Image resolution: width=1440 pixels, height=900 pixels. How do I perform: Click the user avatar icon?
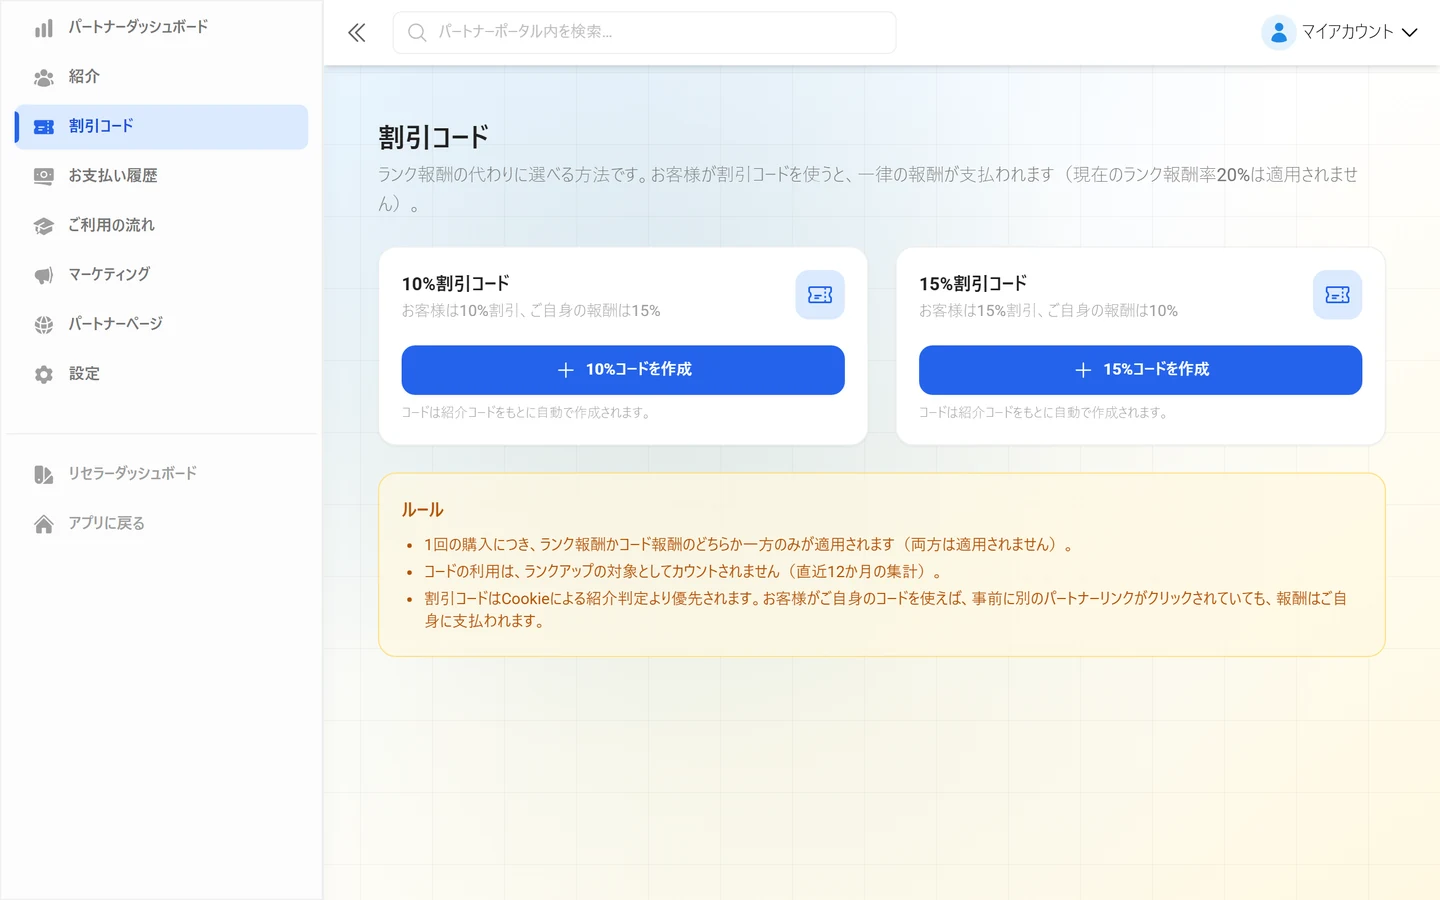[x=1278, y=33]
